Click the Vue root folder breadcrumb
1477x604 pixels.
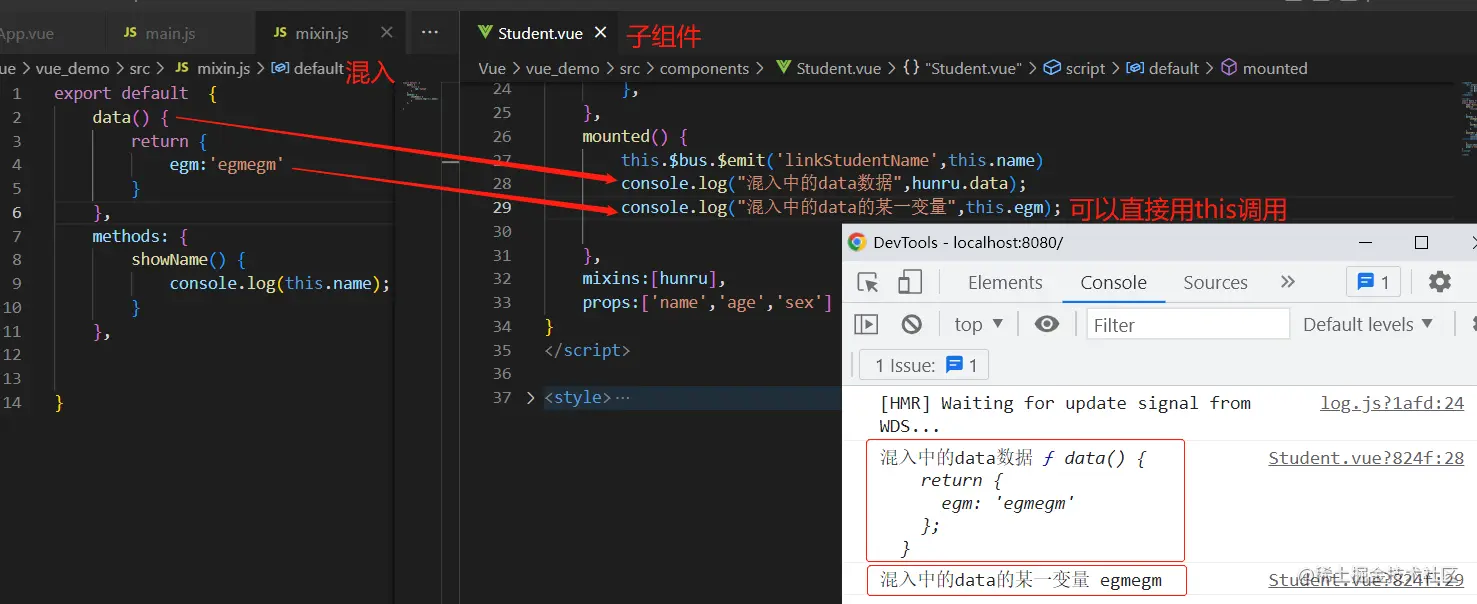pos(492,68)
